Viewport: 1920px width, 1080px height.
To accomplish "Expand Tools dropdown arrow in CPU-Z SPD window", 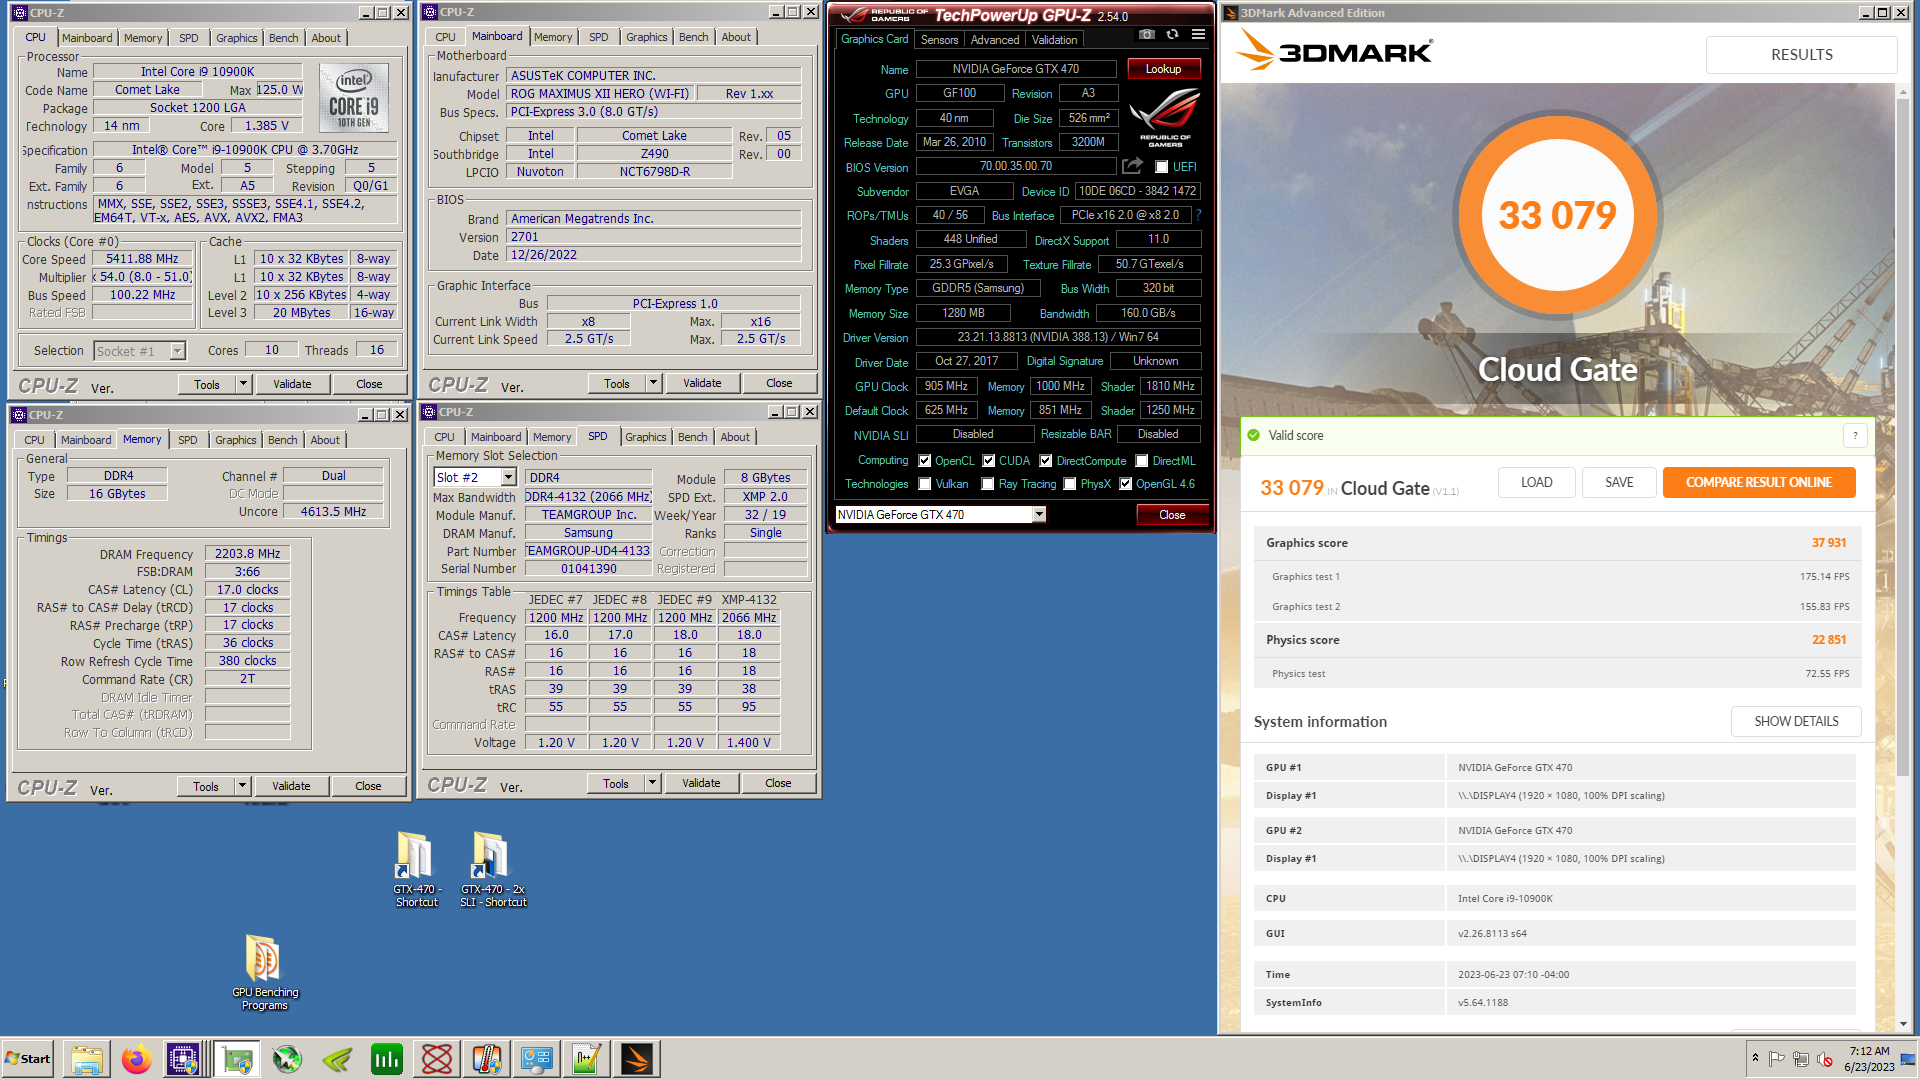I will tap(652, 783).
